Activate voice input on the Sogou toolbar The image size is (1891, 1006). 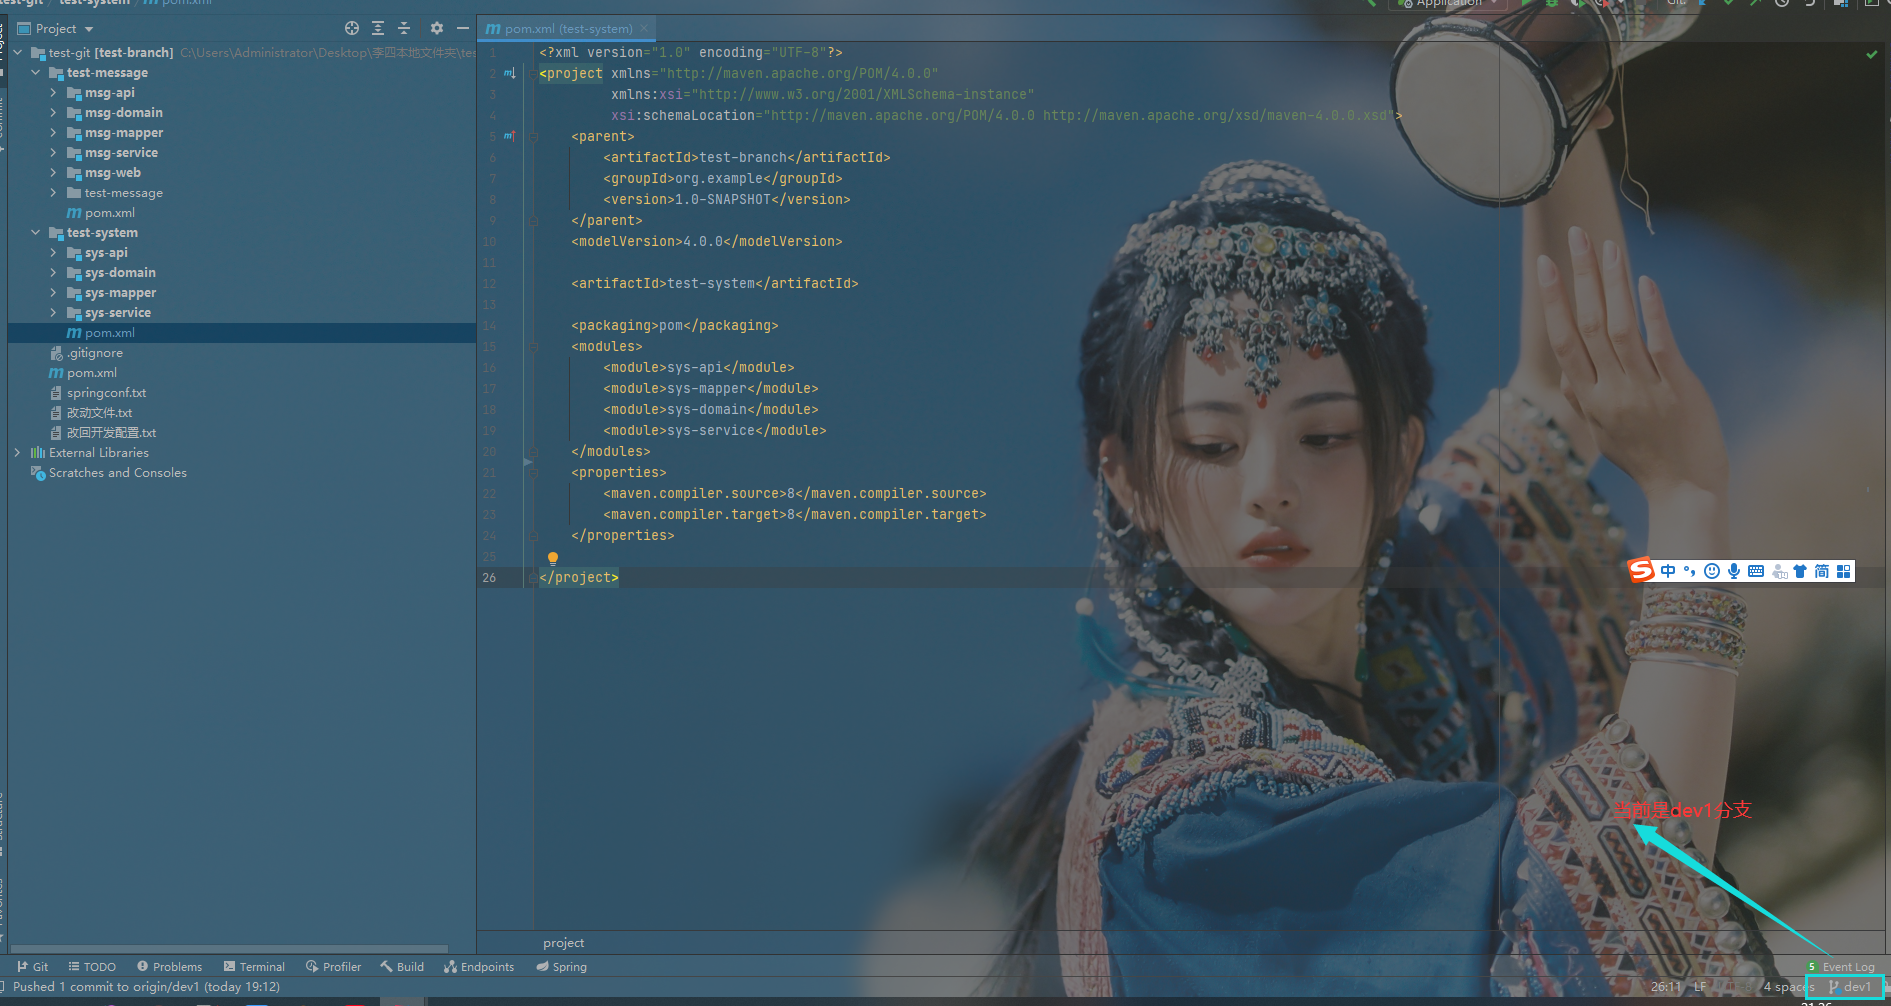click(1734, 570)
